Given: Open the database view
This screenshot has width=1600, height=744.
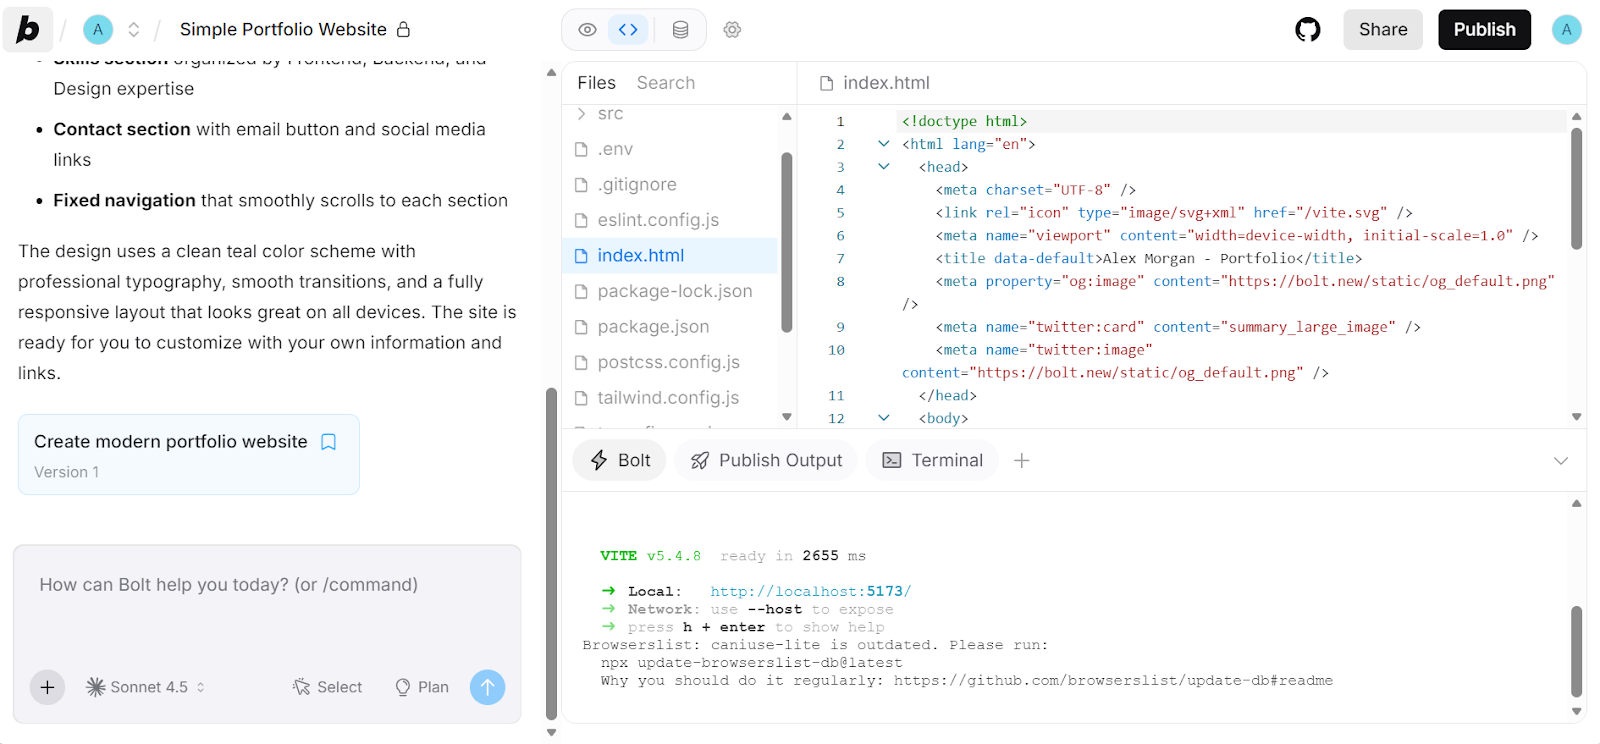Looking at the screenshot, I should [680, 30].
